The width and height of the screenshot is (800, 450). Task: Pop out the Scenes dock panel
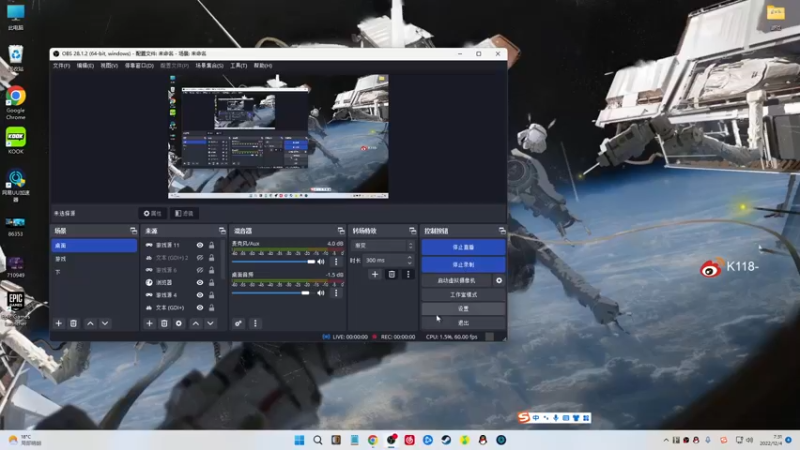click(133, 231)
